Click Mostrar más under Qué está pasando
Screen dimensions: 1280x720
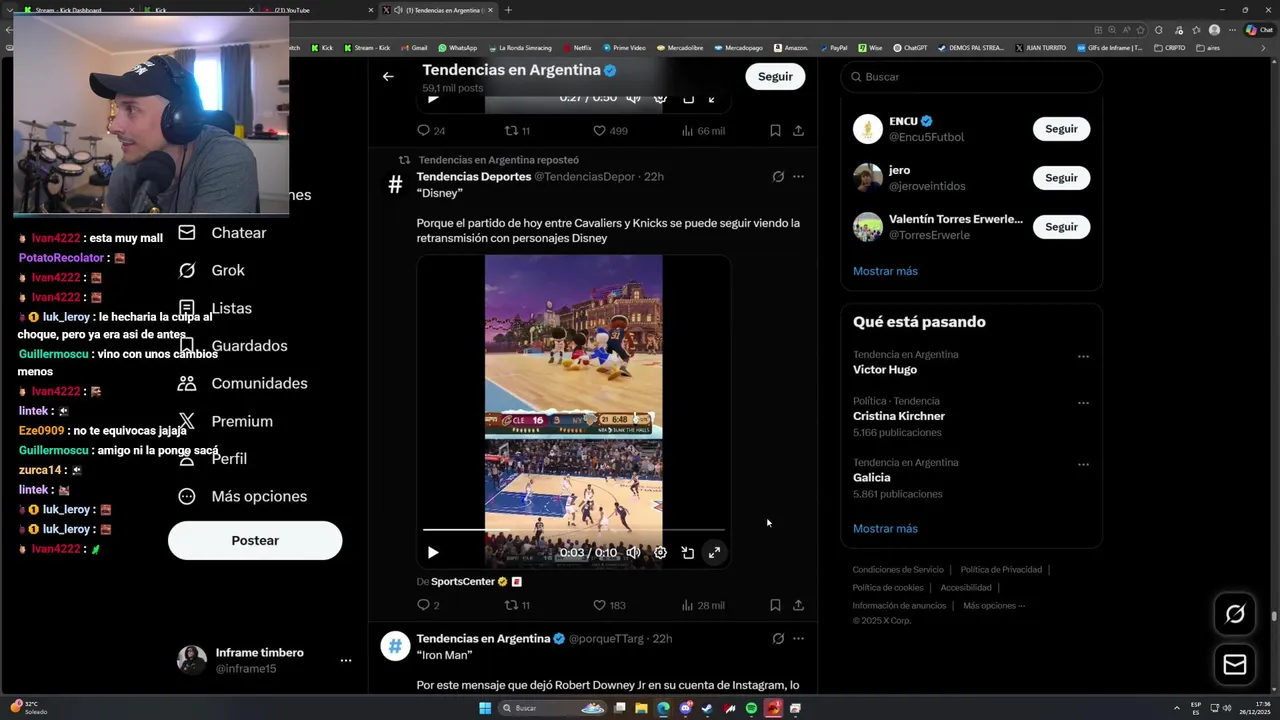tap(885, 528)
